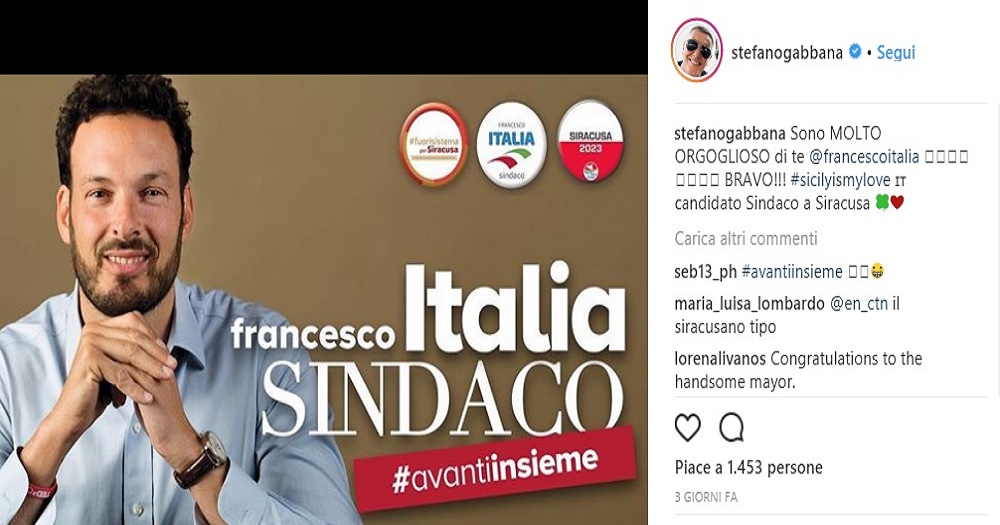This screenshot has width=1000, height=525.
Task: Open maria_luisa_lombardo commenter profile
Action: coord(749,304)
